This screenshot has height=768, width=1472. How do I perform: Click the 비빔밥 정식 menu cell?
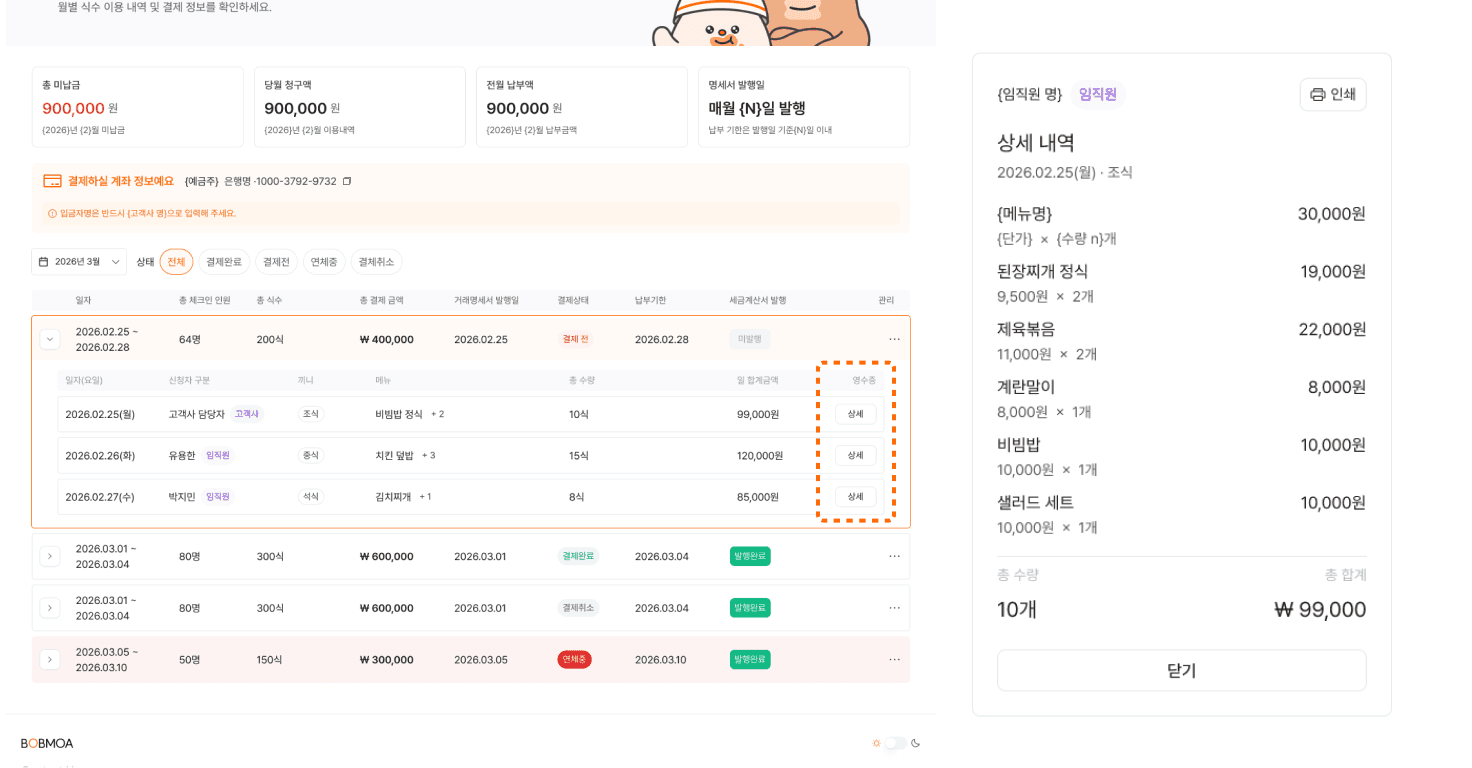[399, 414]
